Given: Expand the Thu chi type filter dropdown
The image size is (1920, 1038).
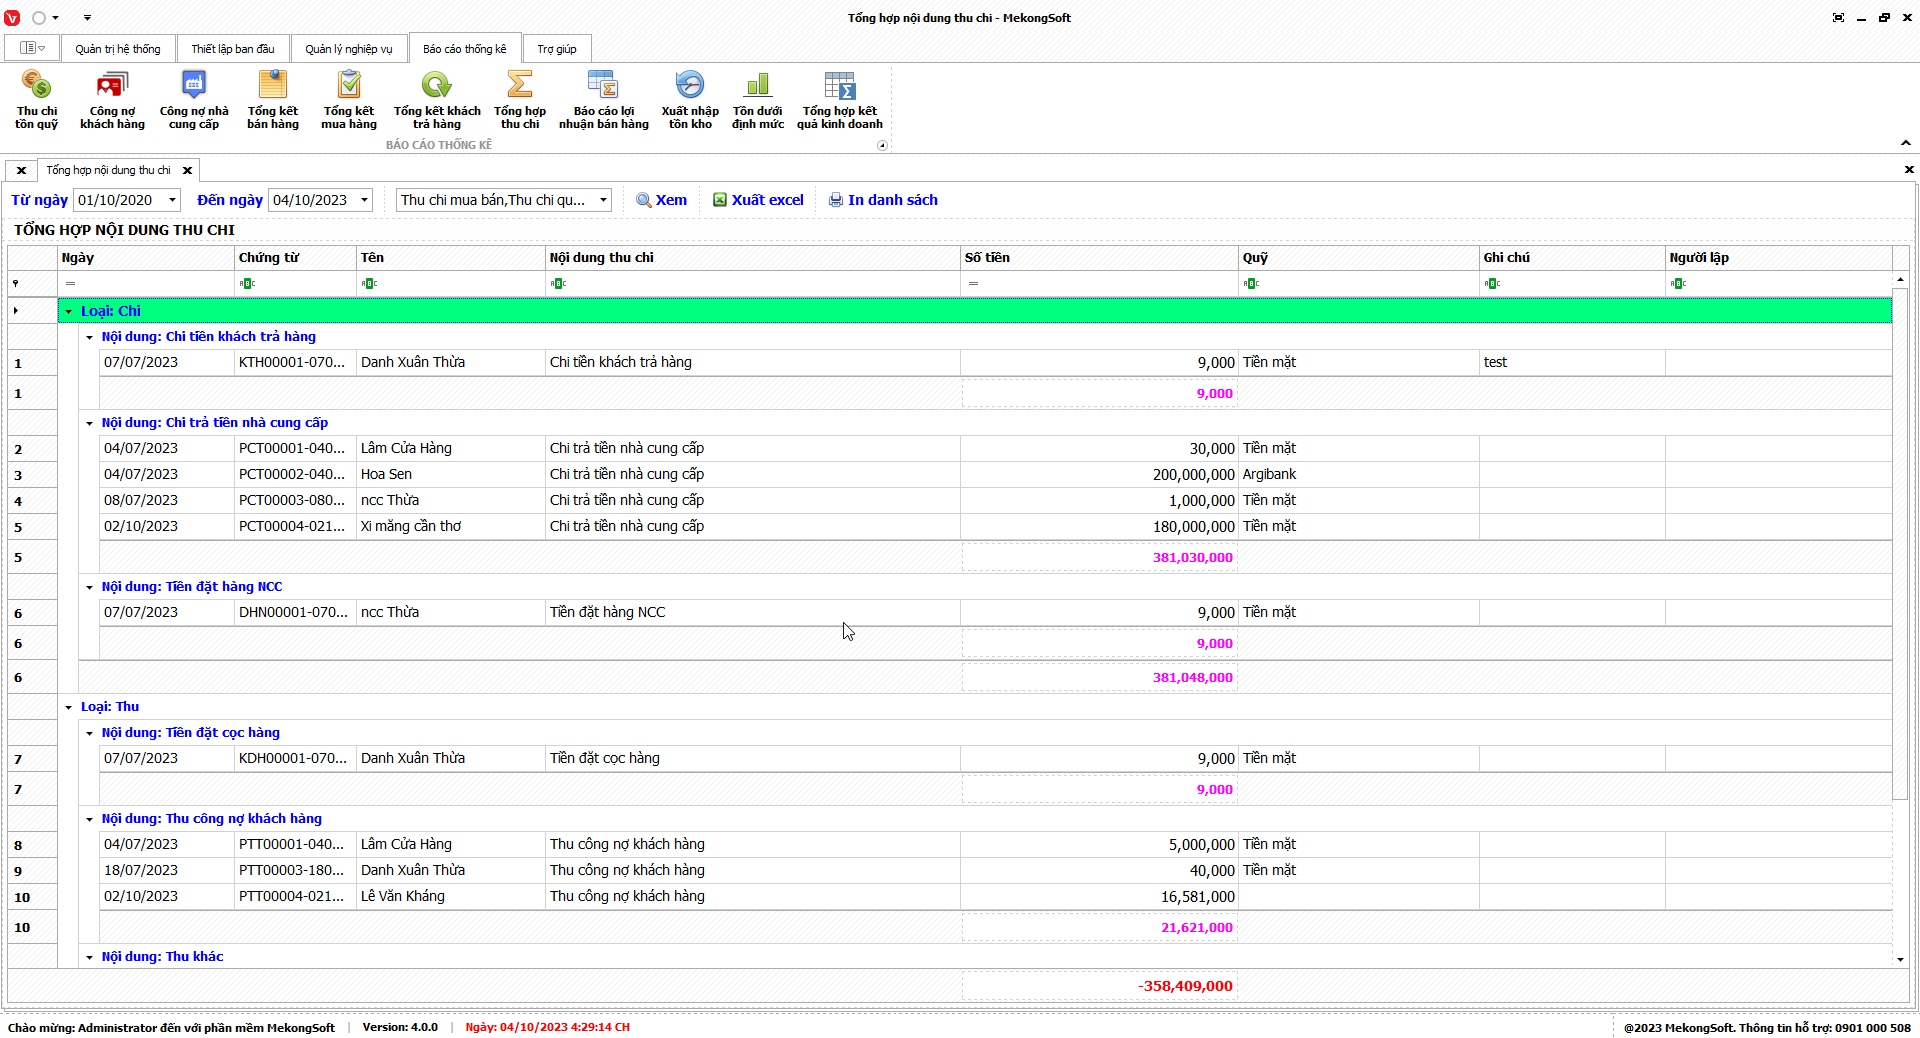Looking at the screenshot, I should [603, 200].
